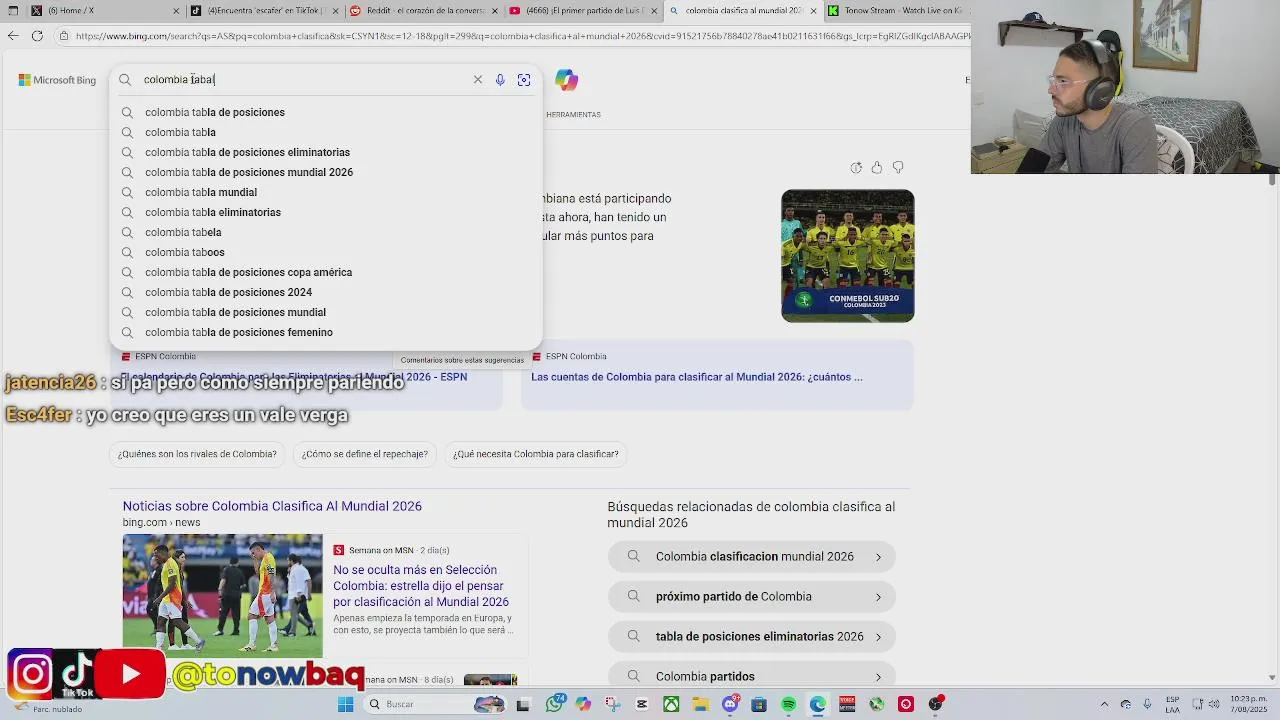Open the Windows Start menu
This screenshot has width=1280, height=720.
(345, 704)
